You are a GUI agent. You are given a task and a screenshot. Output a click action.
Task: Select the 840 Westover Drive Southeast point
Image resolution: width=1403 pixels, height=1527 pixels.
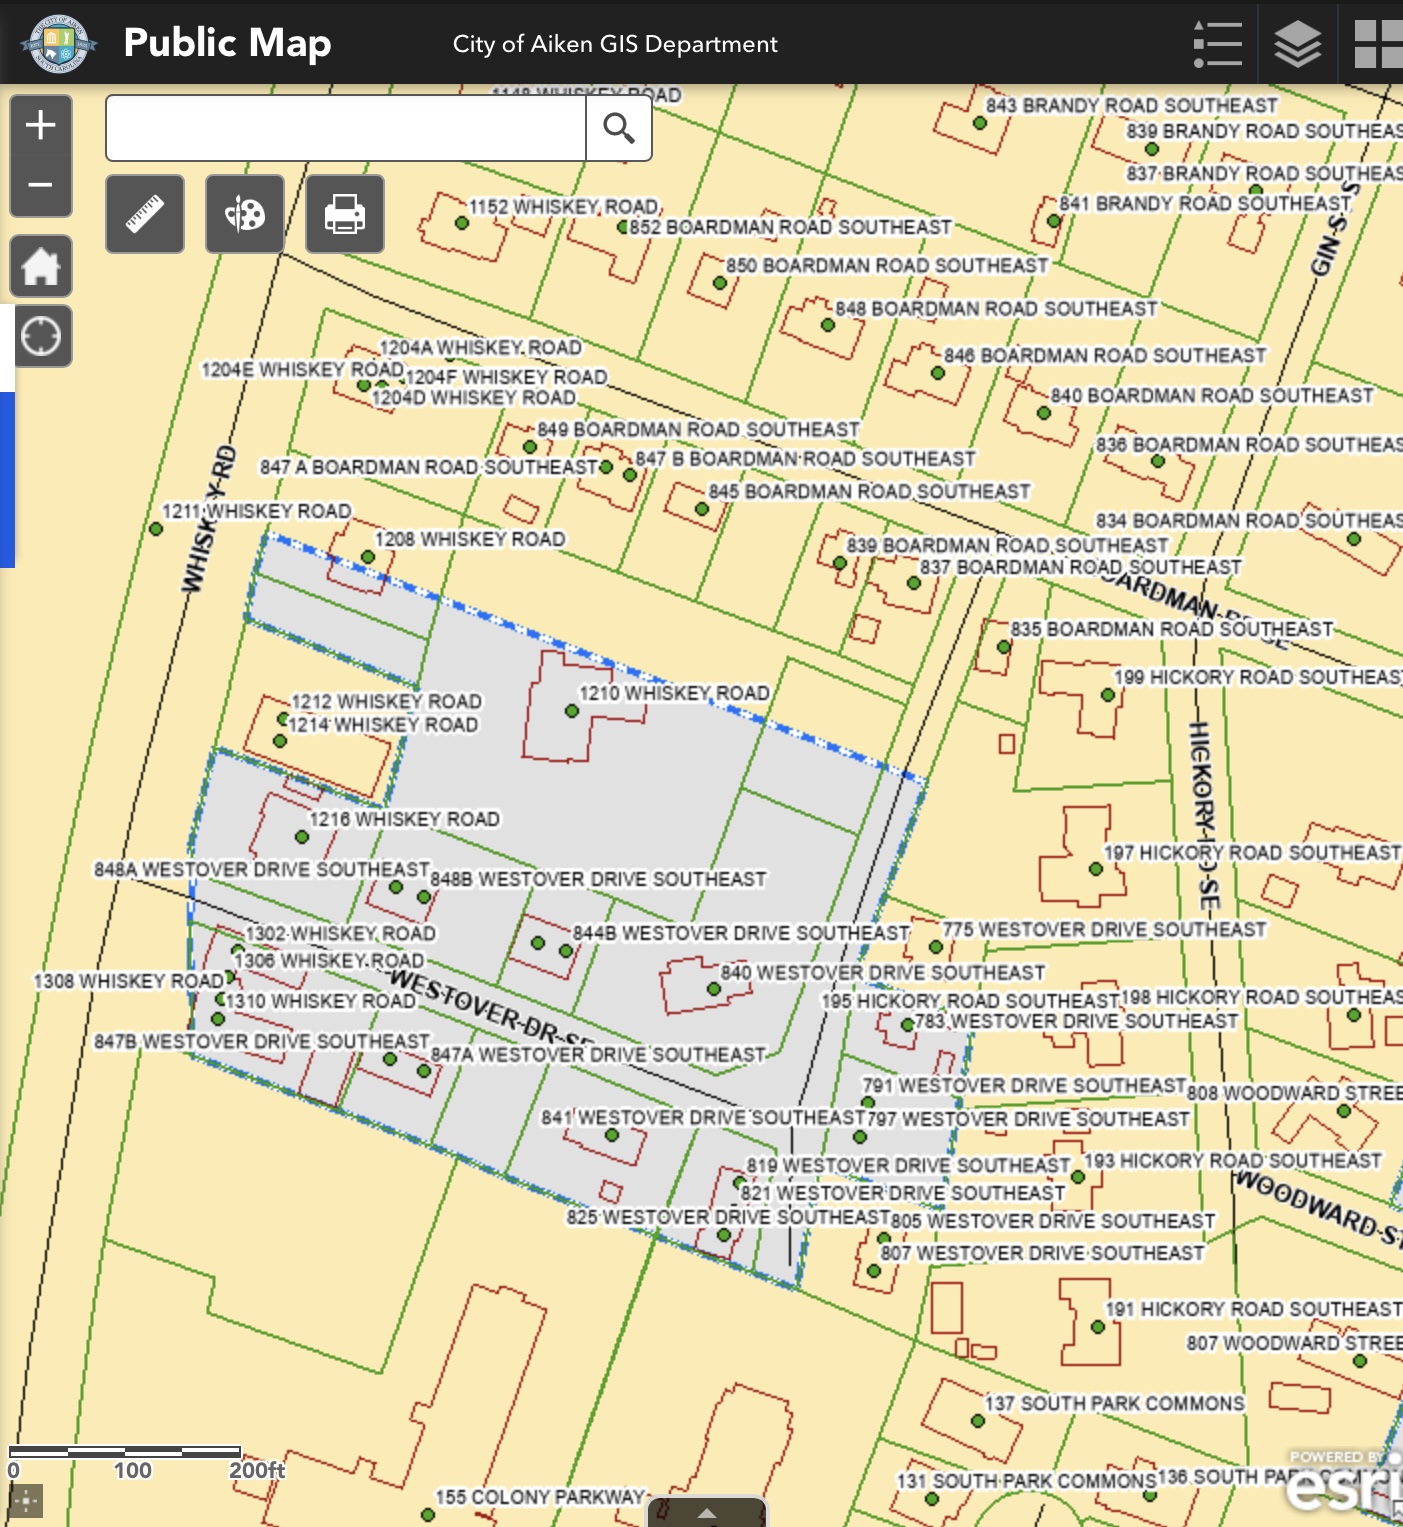[713, 989]
